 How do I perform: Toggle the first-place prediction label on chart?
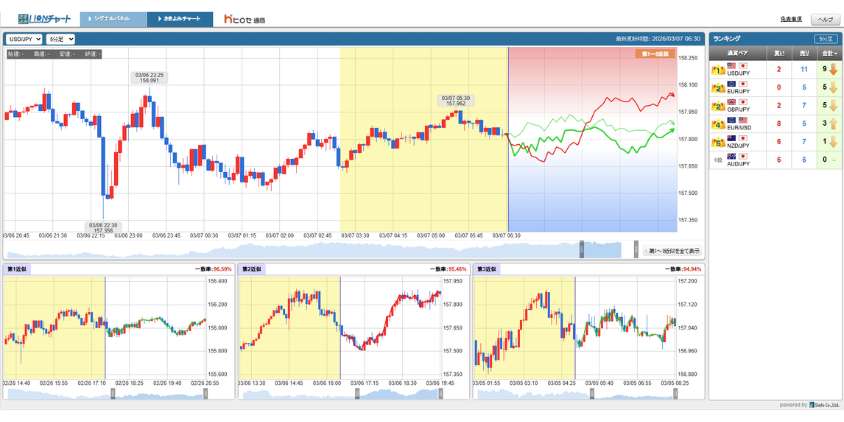coord(654,54)
